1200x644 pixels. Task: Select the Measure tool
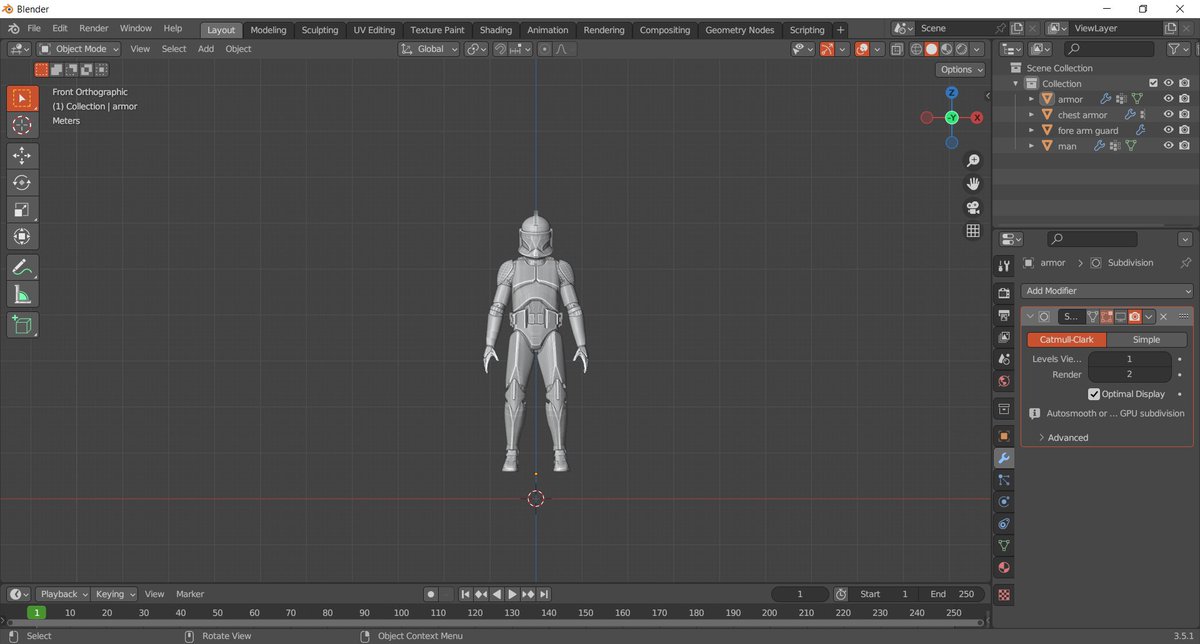(x=22, y=294)
